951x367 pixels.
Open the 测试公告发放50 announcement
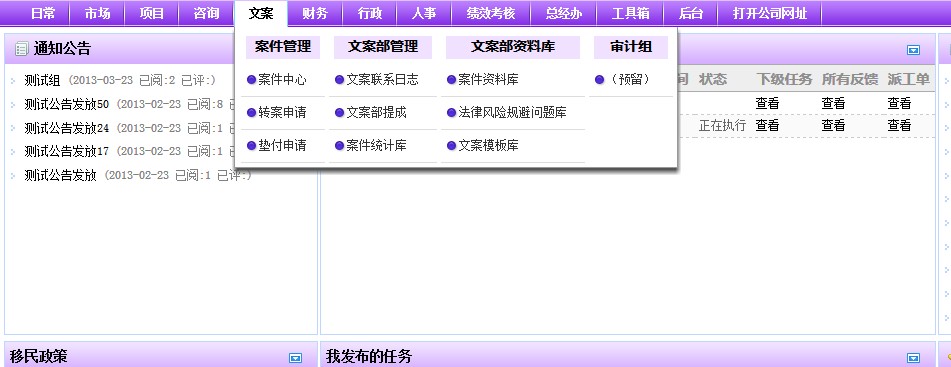[67, 104]
